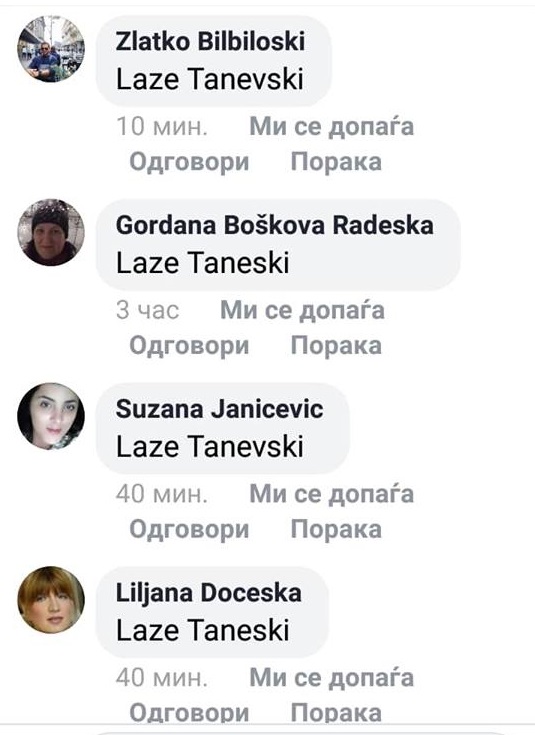The width and height of the screenshot is (535, 735).
Task: Send message to Zlatko via Порака
Action: pyautogui.click(x=336, y=162)
